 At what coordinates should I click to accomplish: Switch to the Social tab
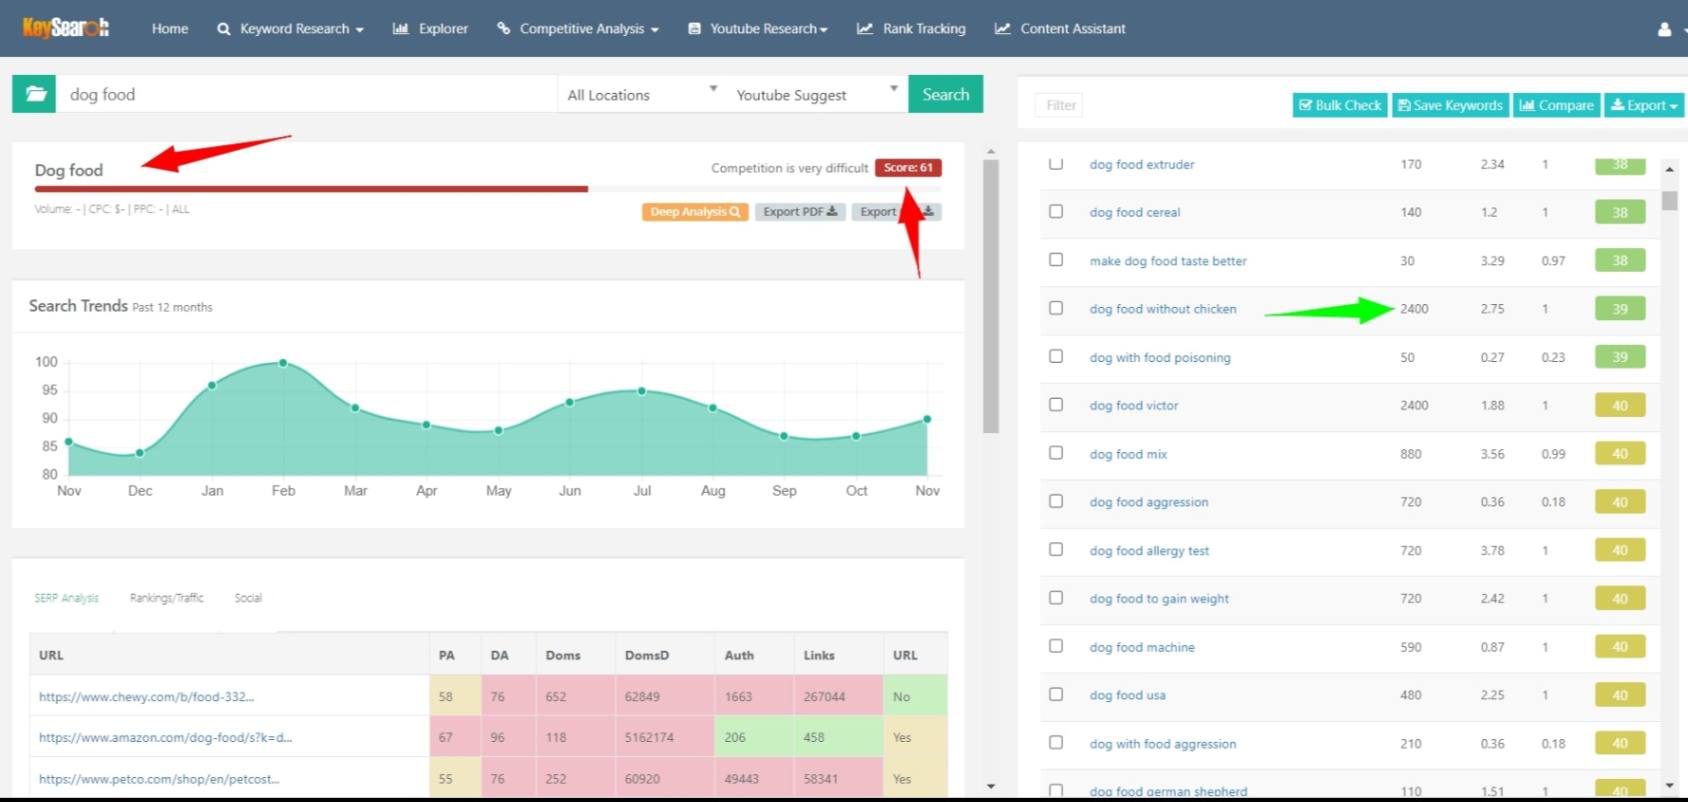pyautogui.click(x=248, y=598)
